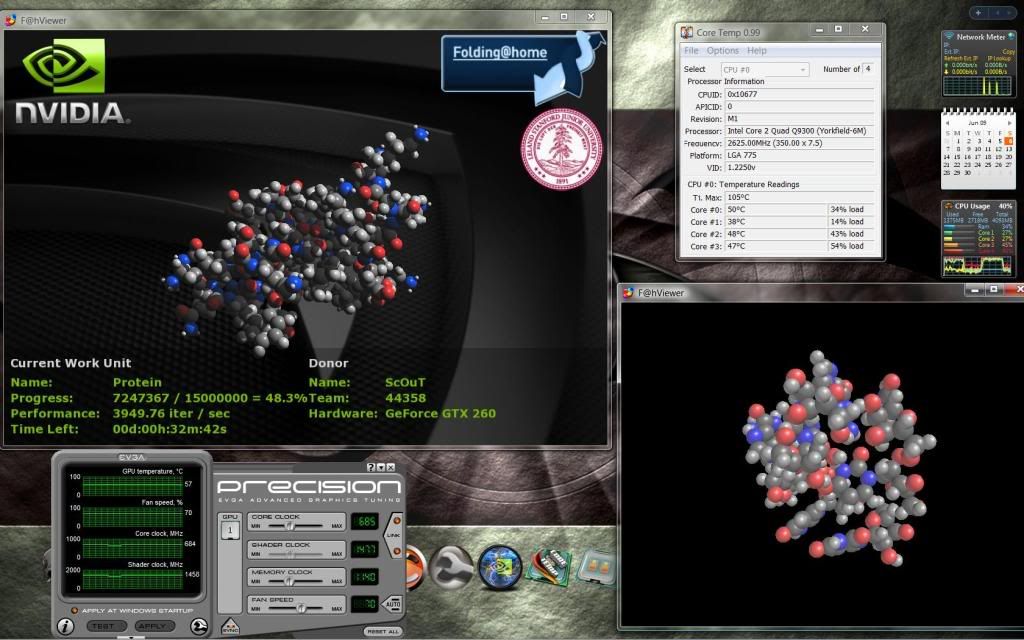Go to previous month in calendar gadget
The height and width of the screenshot is (640, 1024).
coord(948,123)
